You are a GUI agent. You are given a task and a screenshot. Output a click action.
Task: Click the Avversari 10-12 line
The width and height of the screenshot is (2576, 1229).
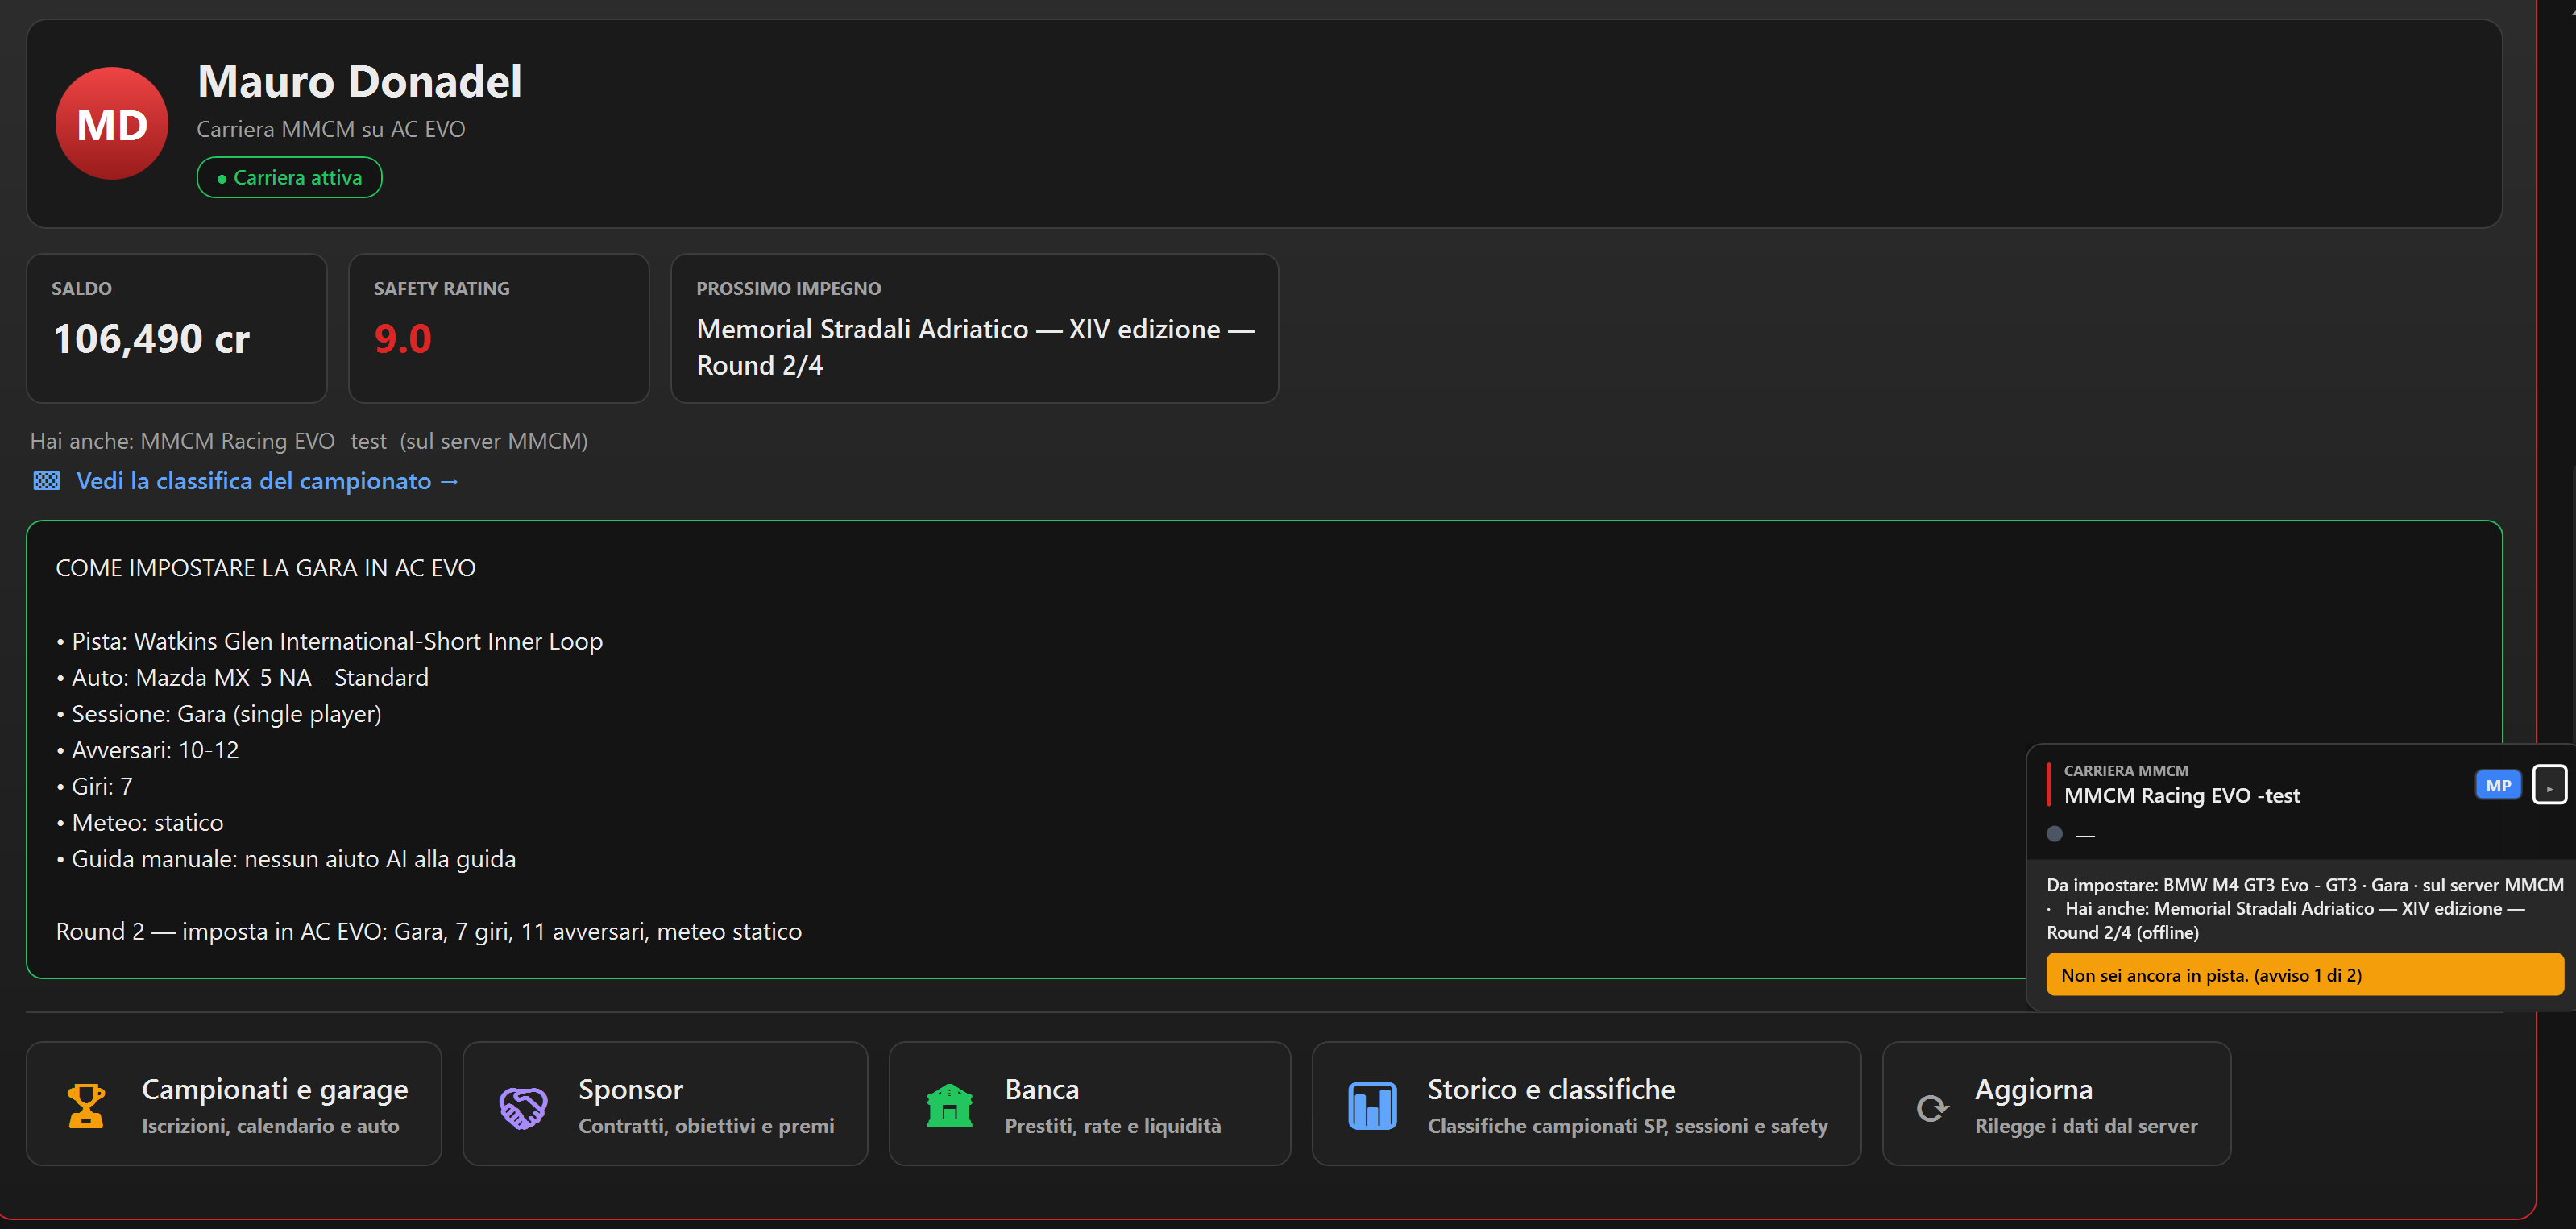[147, 750]
